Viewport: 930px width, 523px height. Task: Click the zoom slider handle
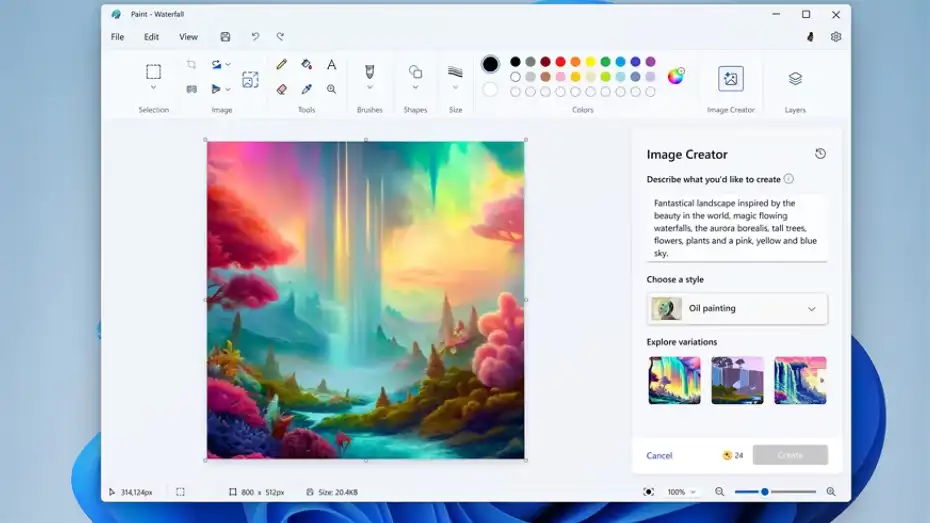(x=765, y=492)
